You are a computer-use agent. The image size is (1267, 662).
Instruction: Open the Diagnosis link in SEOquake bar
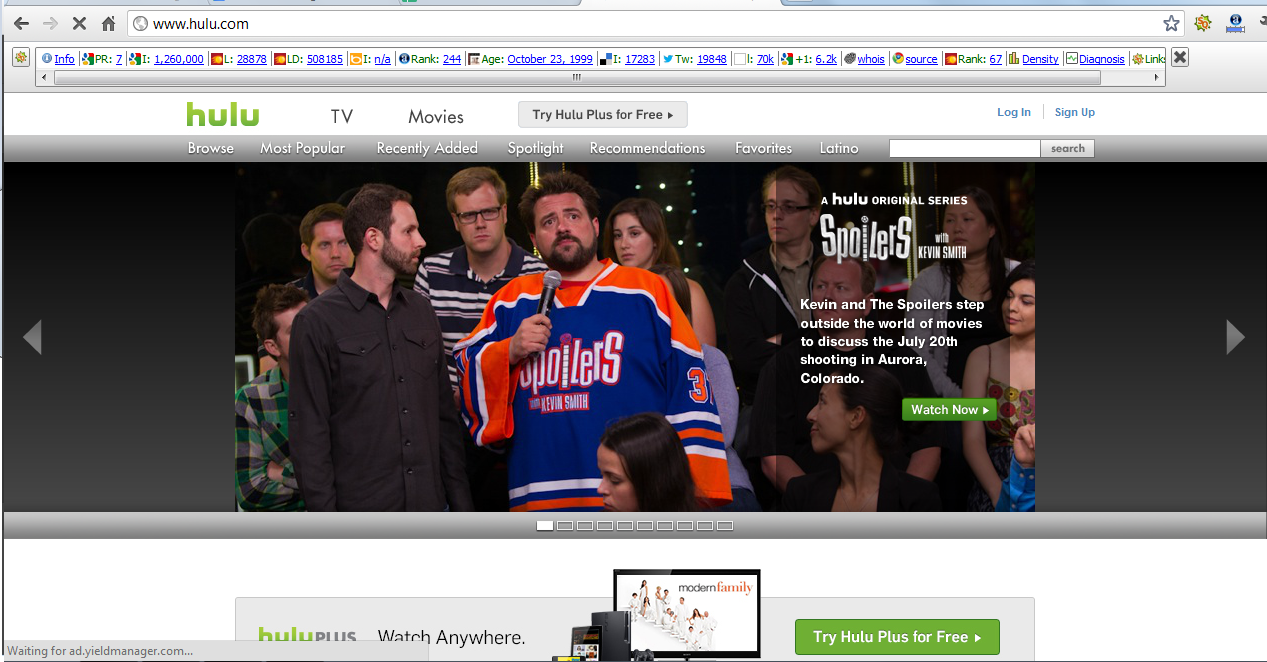coord(1102,59)
